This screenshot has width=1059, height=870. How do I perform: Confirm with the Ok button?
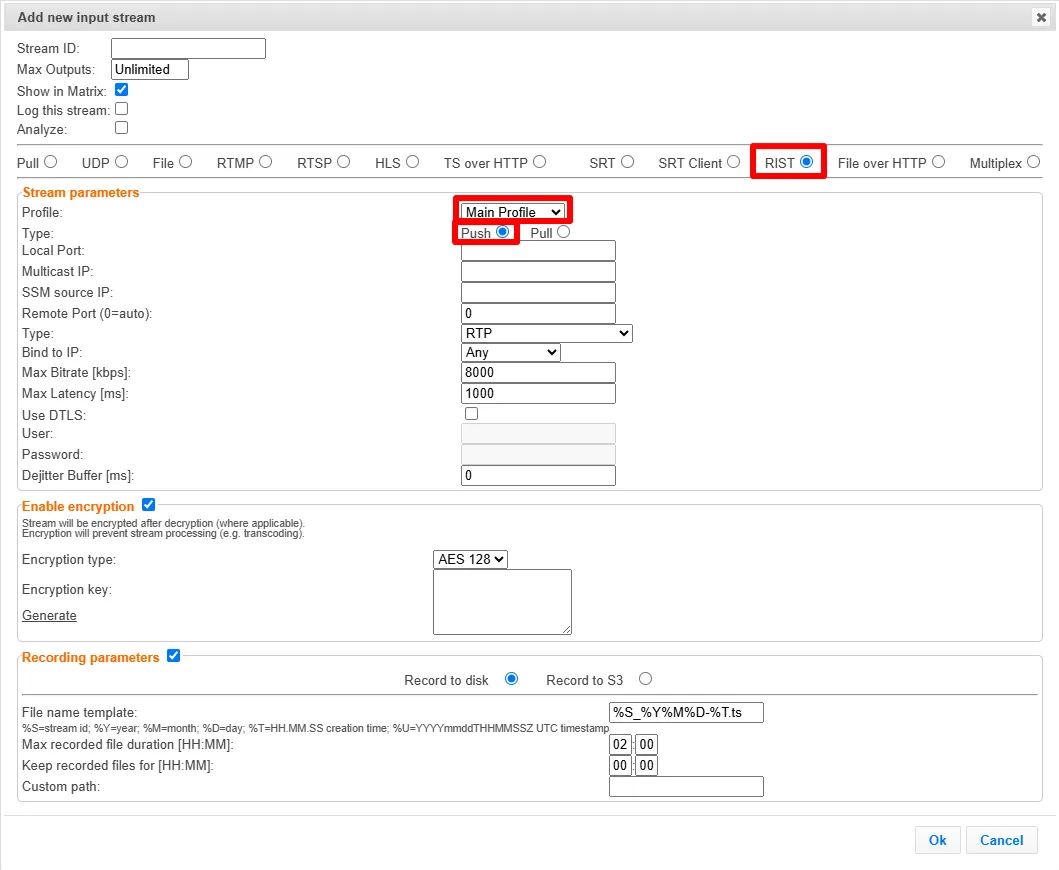pos(937,840)
